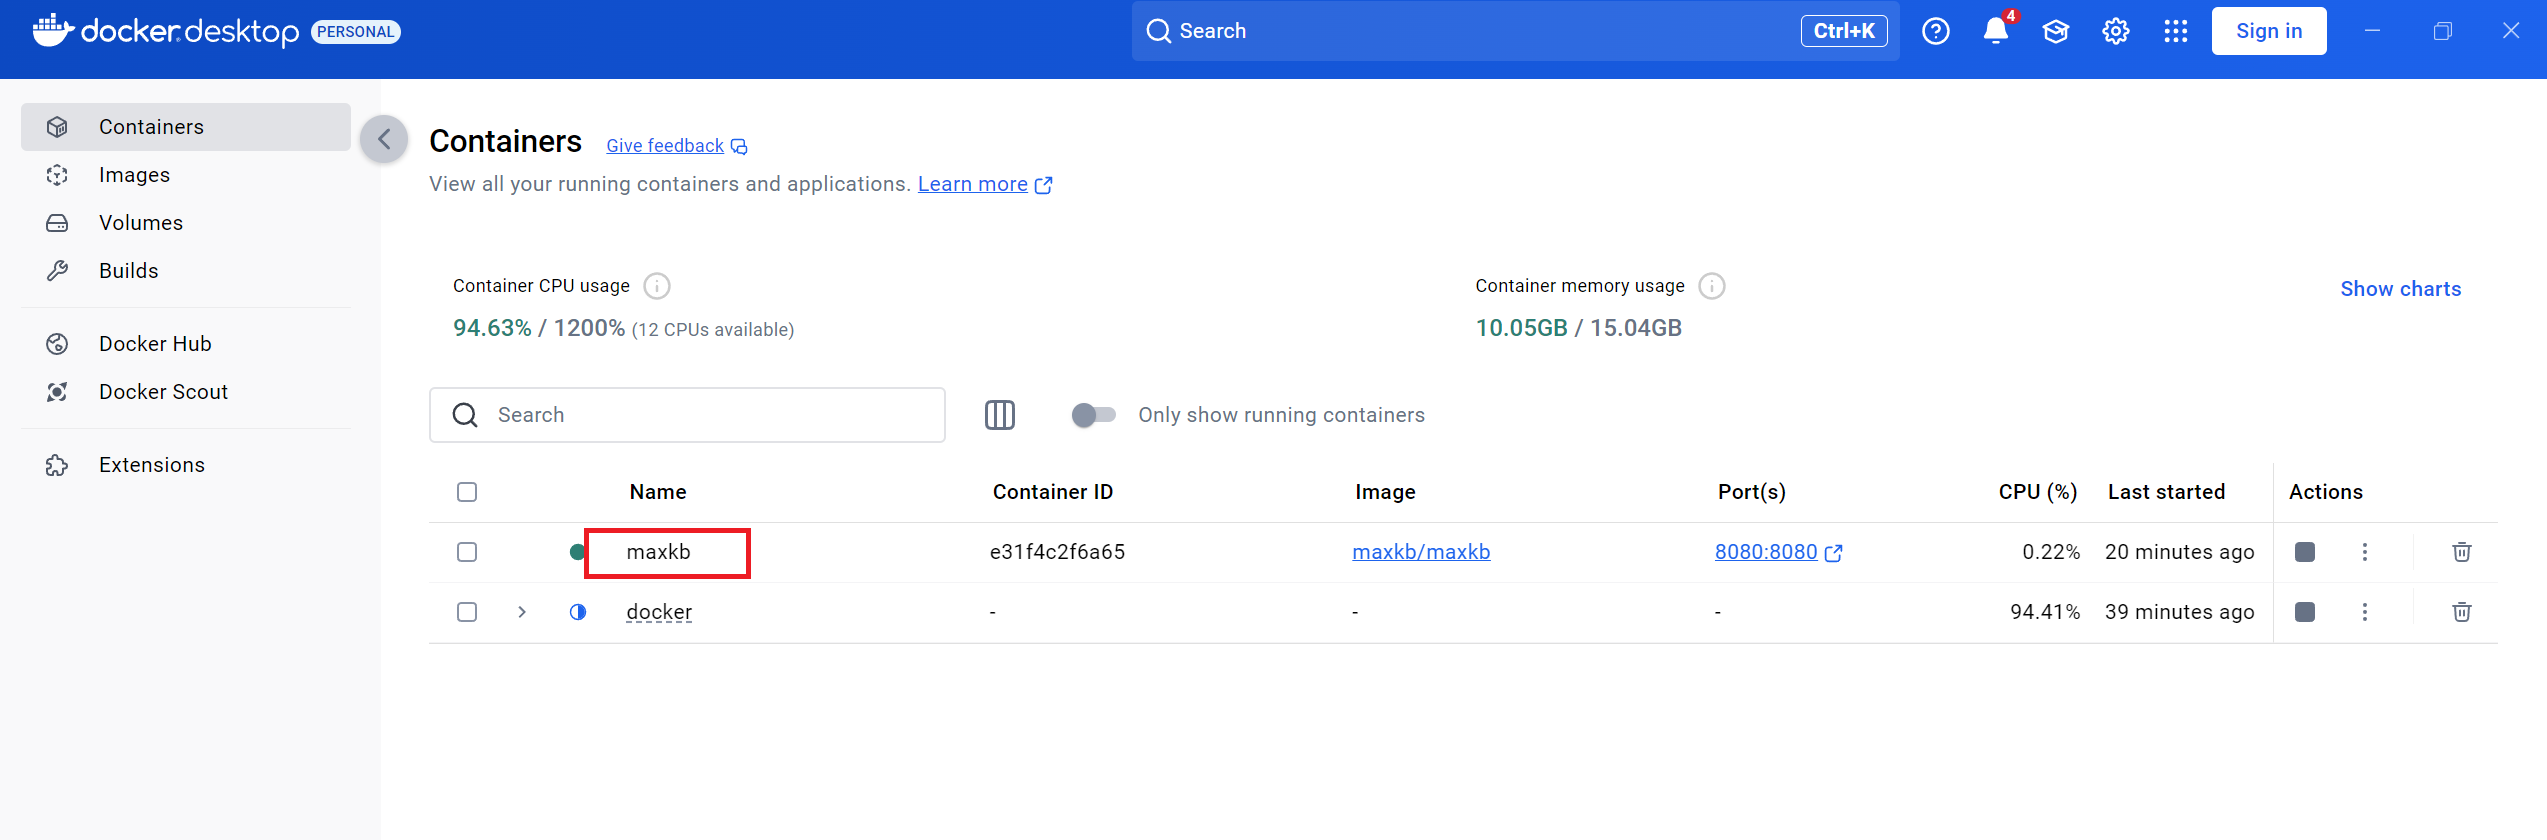
Task: Click the search magnifier in top bar
Action: [1158, 31]
